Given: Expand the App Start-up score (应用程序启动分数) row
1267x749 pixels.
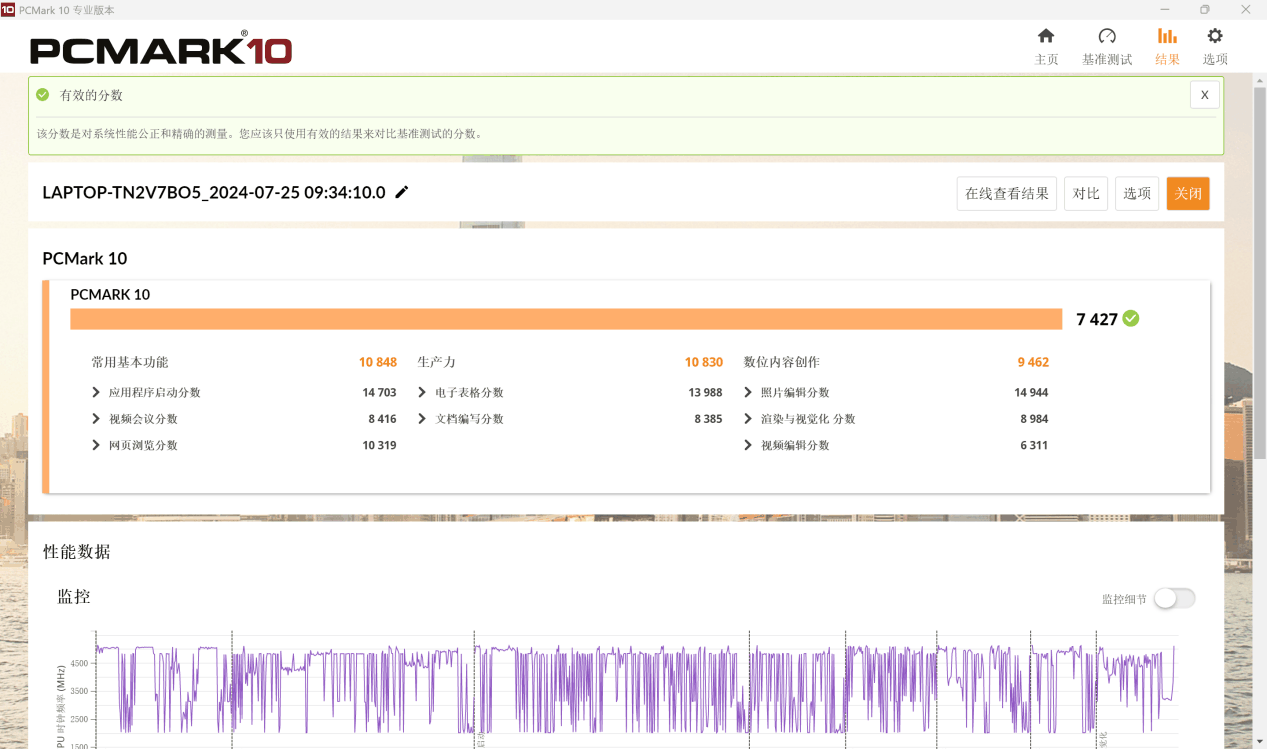Looking at the screenshot, I should click(96, 393).
